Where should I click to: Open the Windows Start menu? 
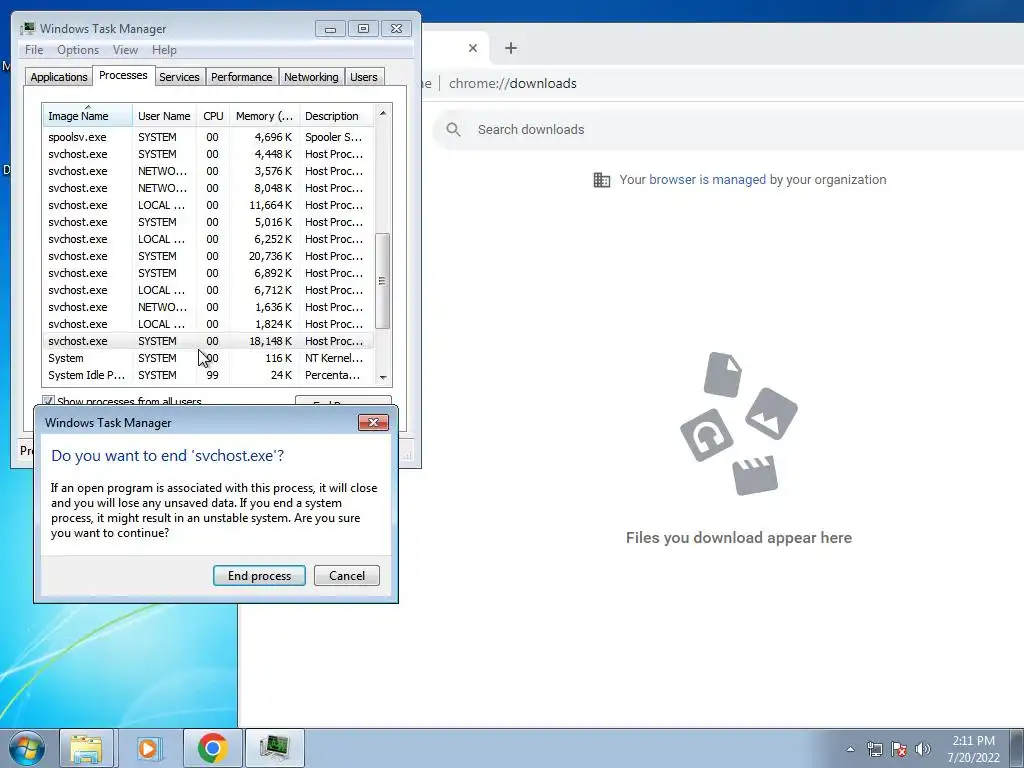[27, 748]
